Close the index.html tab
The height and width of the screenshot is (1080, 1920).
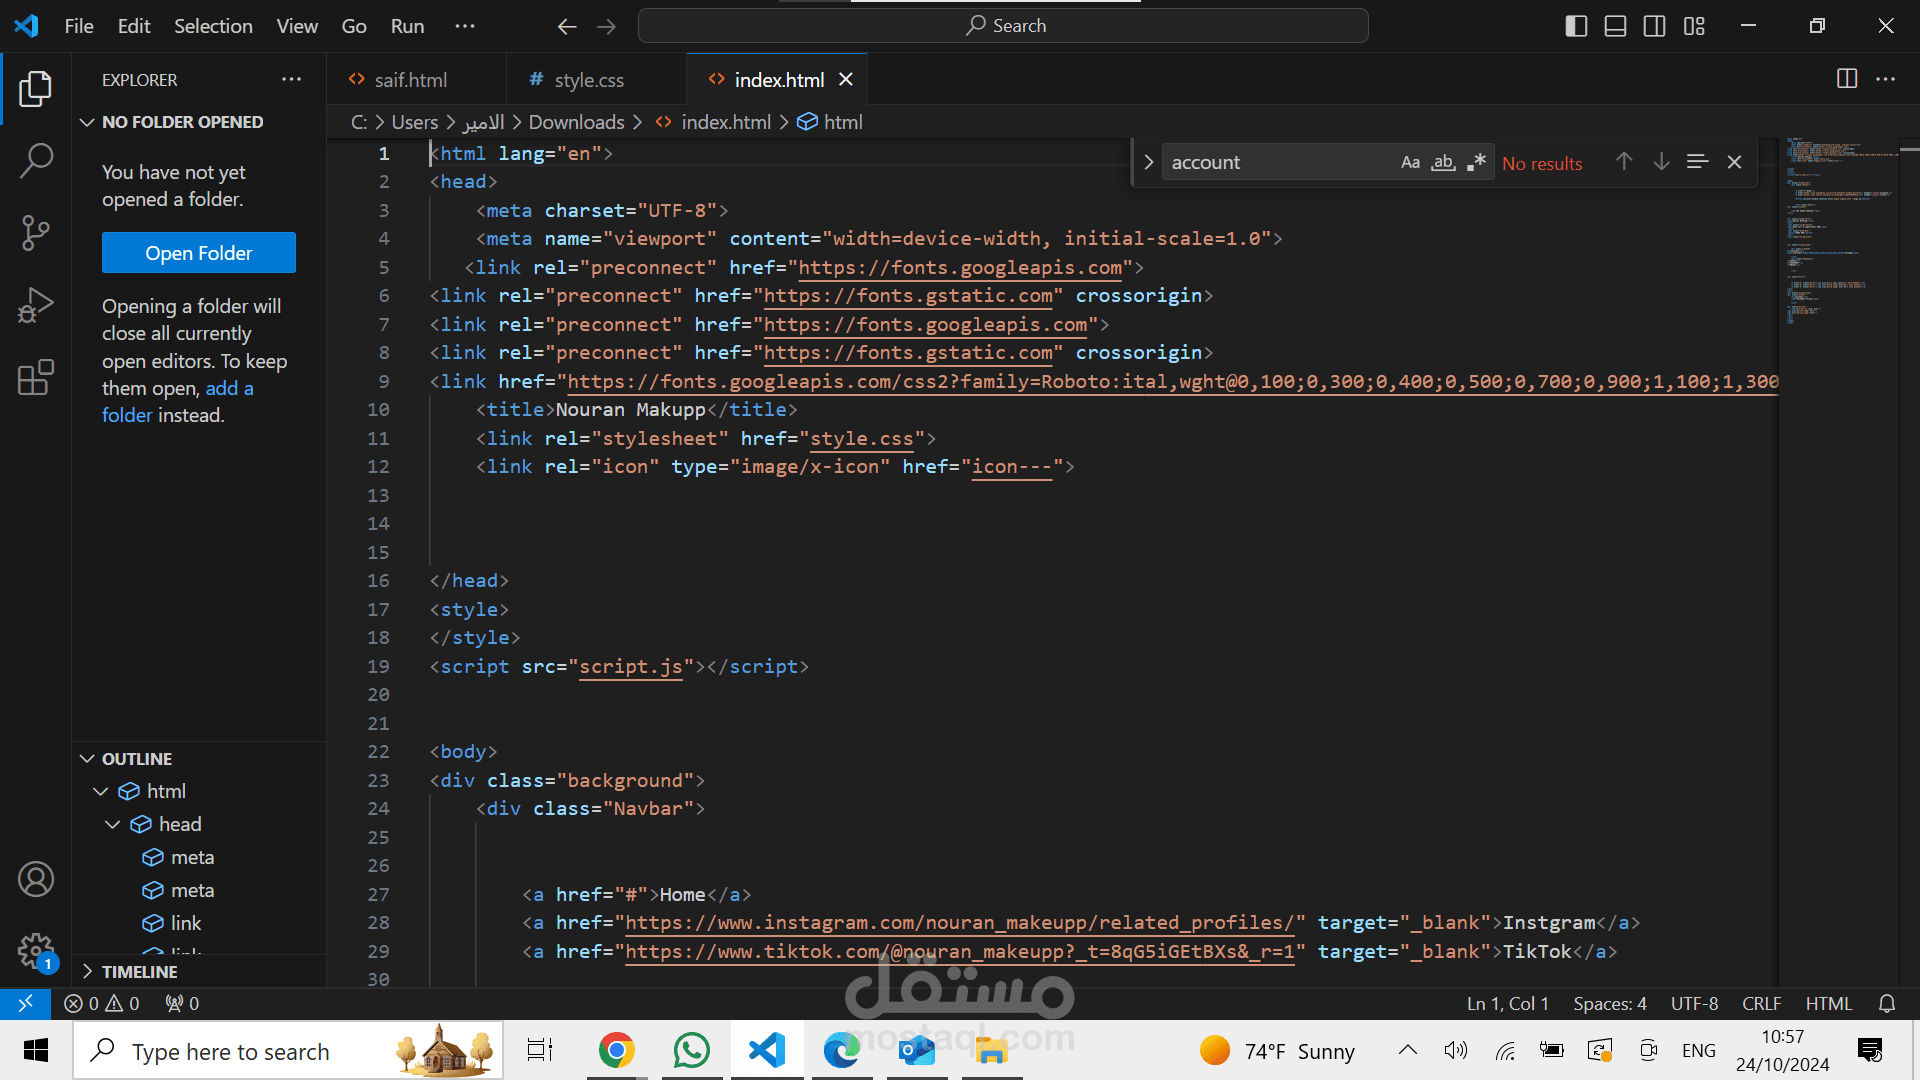[x=846, y=79]
